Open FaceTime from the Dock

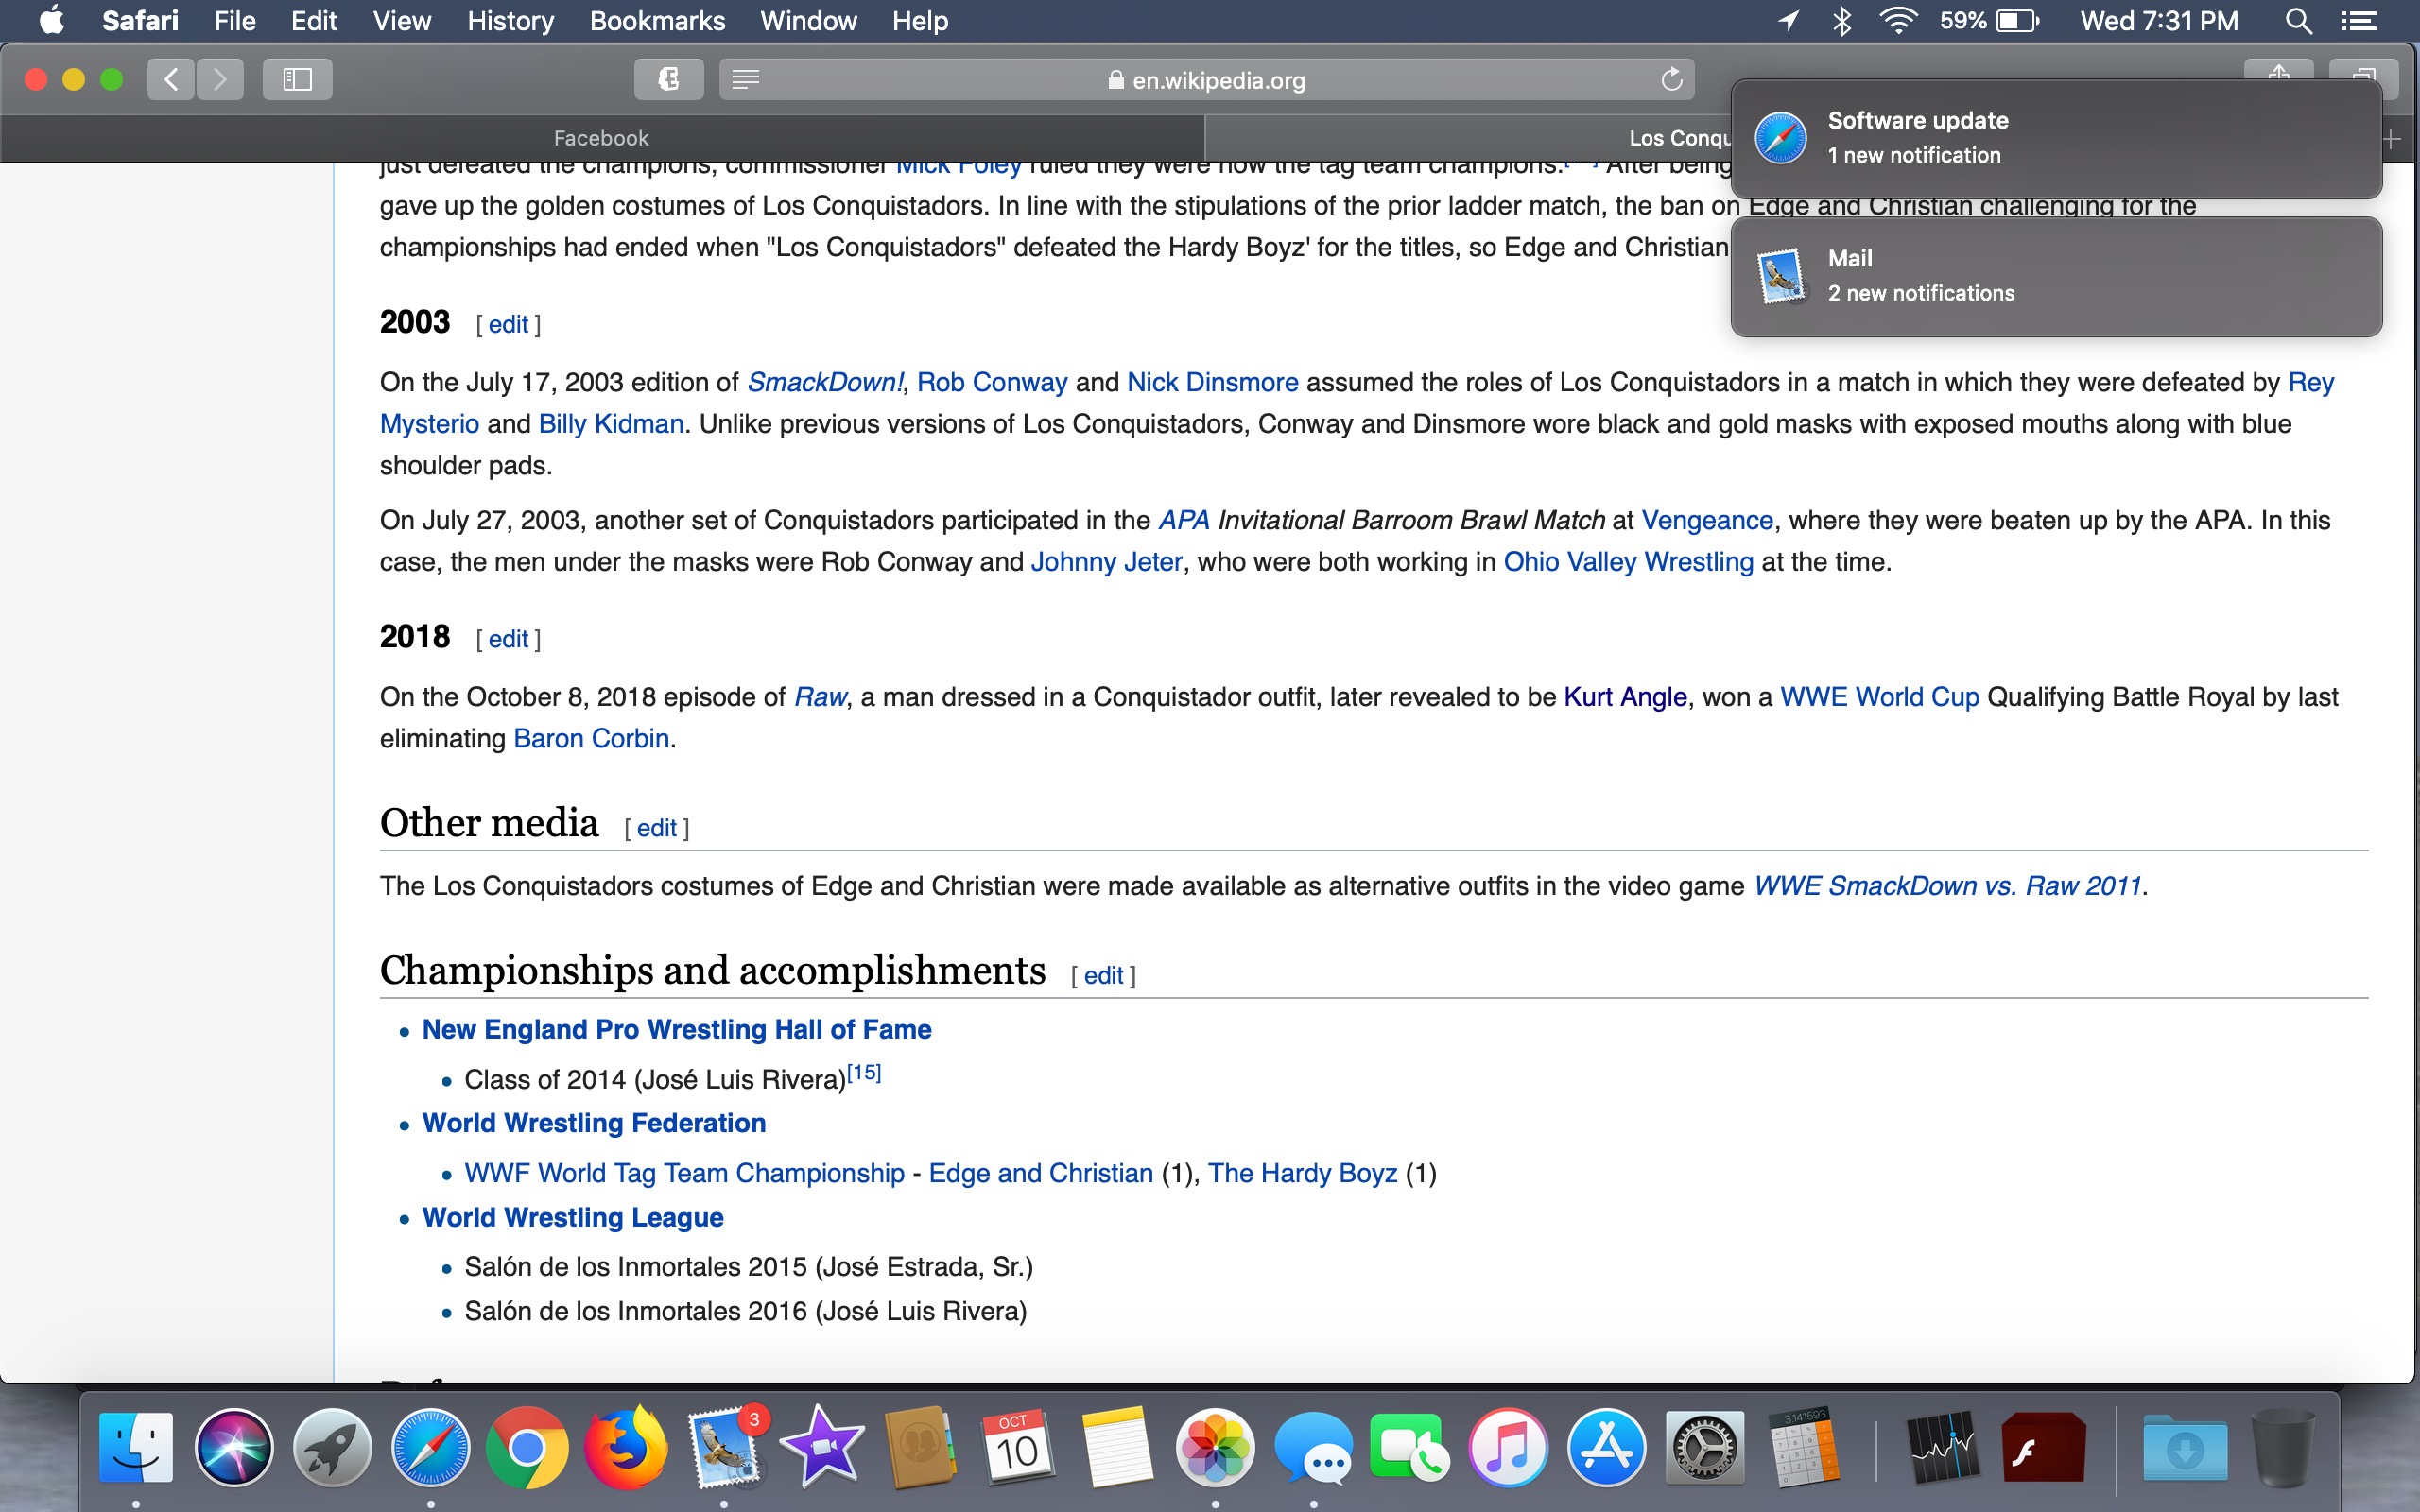pyautogui.click(x=1410, y=1447)
